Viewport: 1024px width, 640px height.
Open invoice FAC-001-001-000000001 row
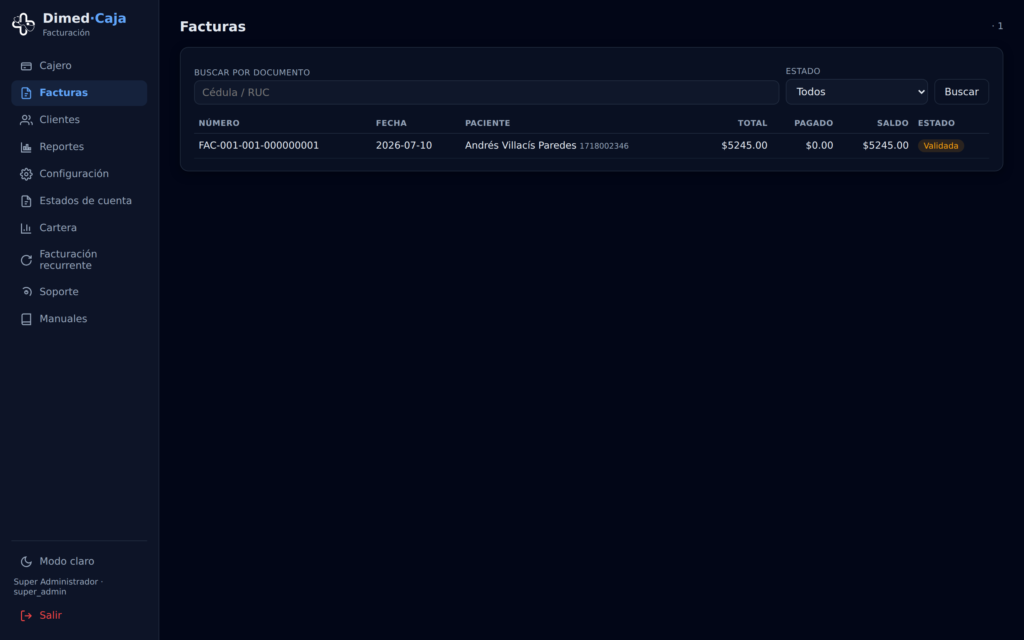pos(591,146)
